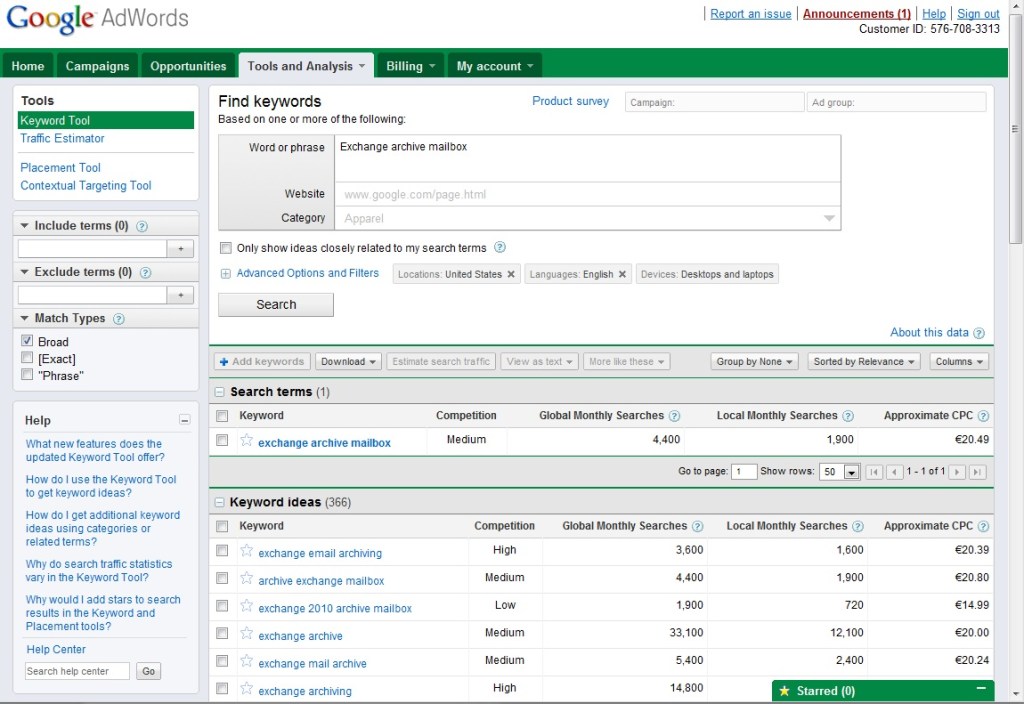Image resolution: width=1024 pixels, height=704 pixels.
Task: Uncheck the Broad match type
Action: tap(27, 341)
